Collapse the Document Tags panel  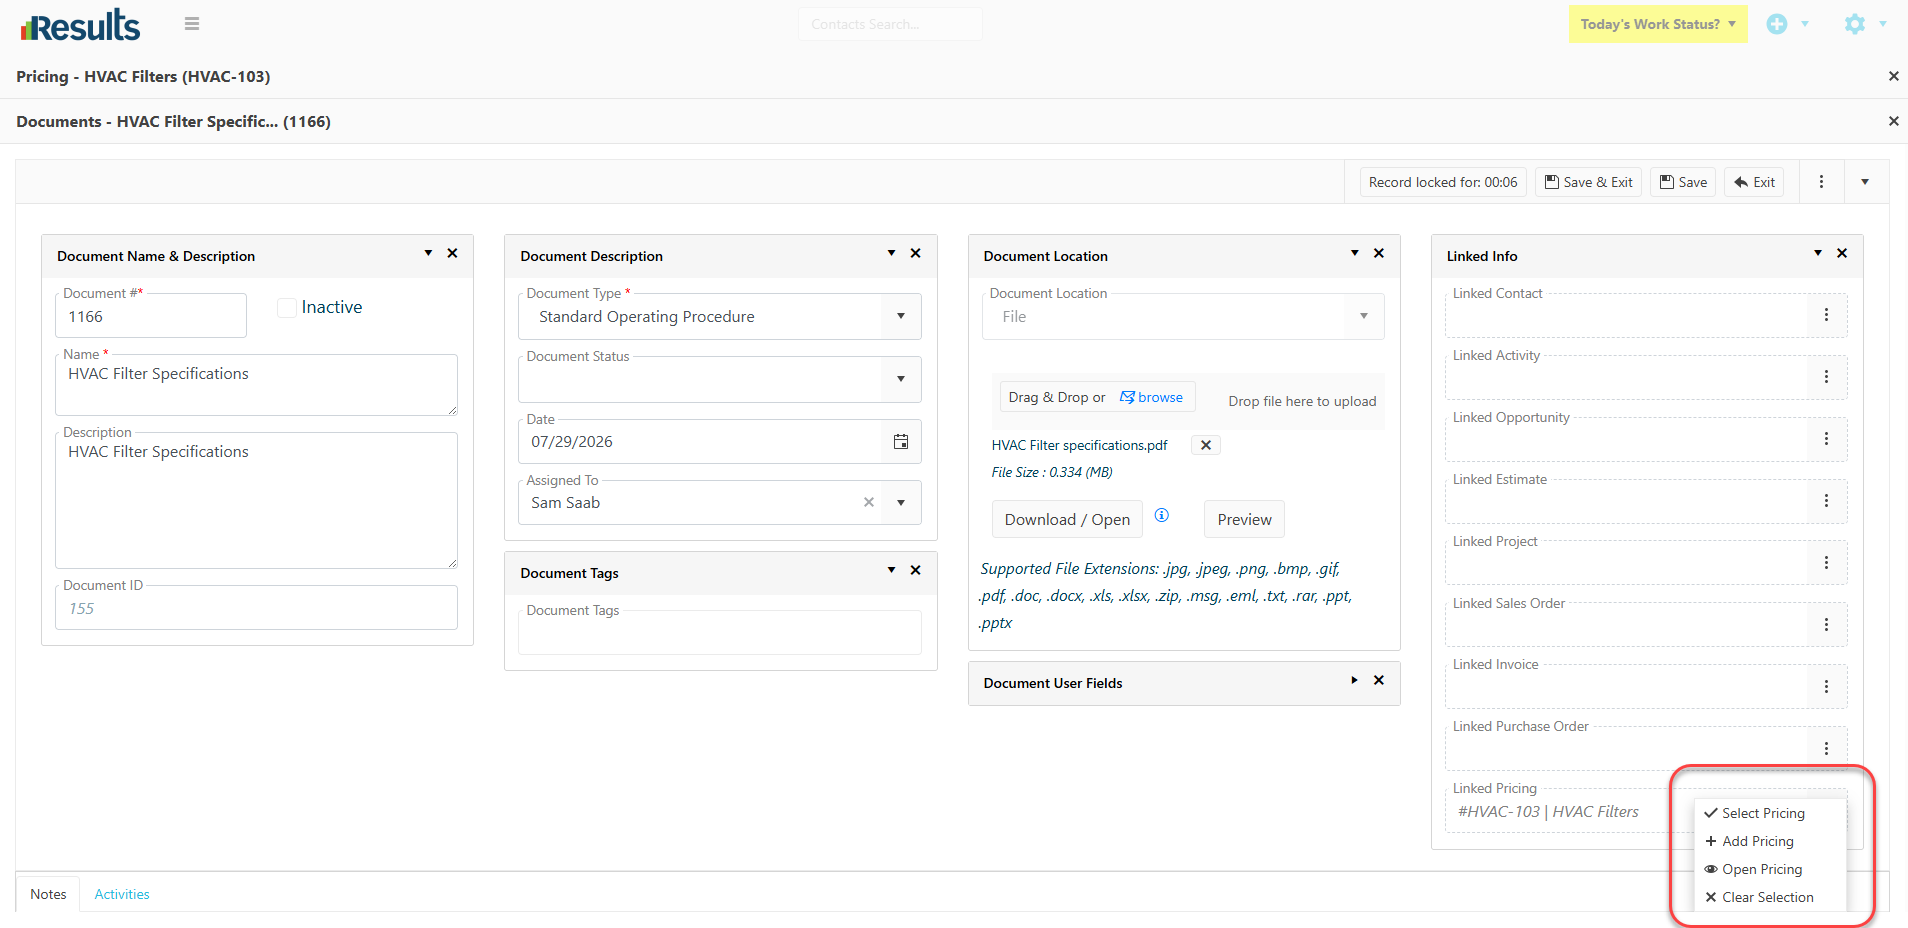[x=891, y=571]
